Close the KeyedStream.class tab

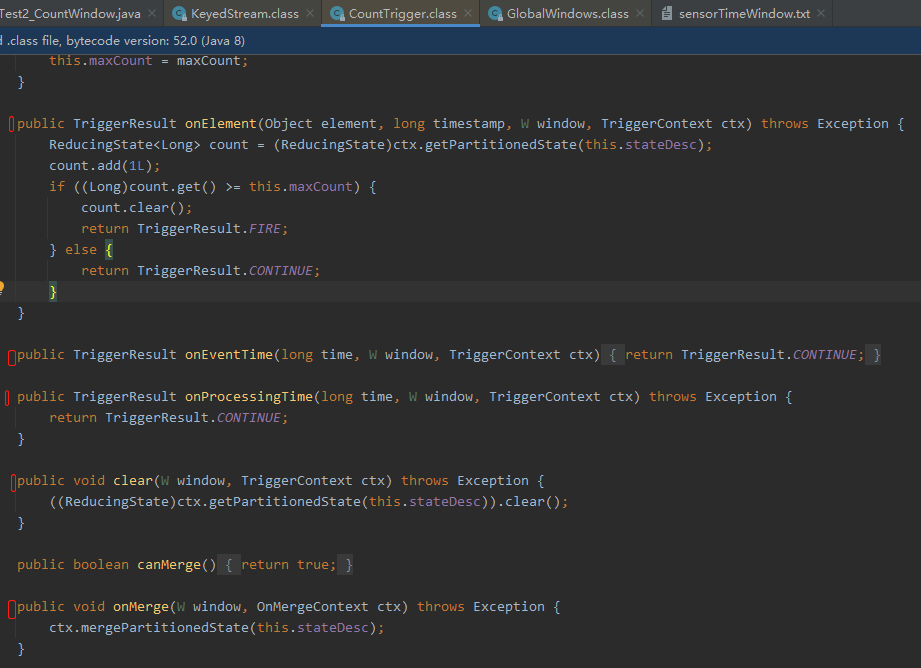coord(310,13)
